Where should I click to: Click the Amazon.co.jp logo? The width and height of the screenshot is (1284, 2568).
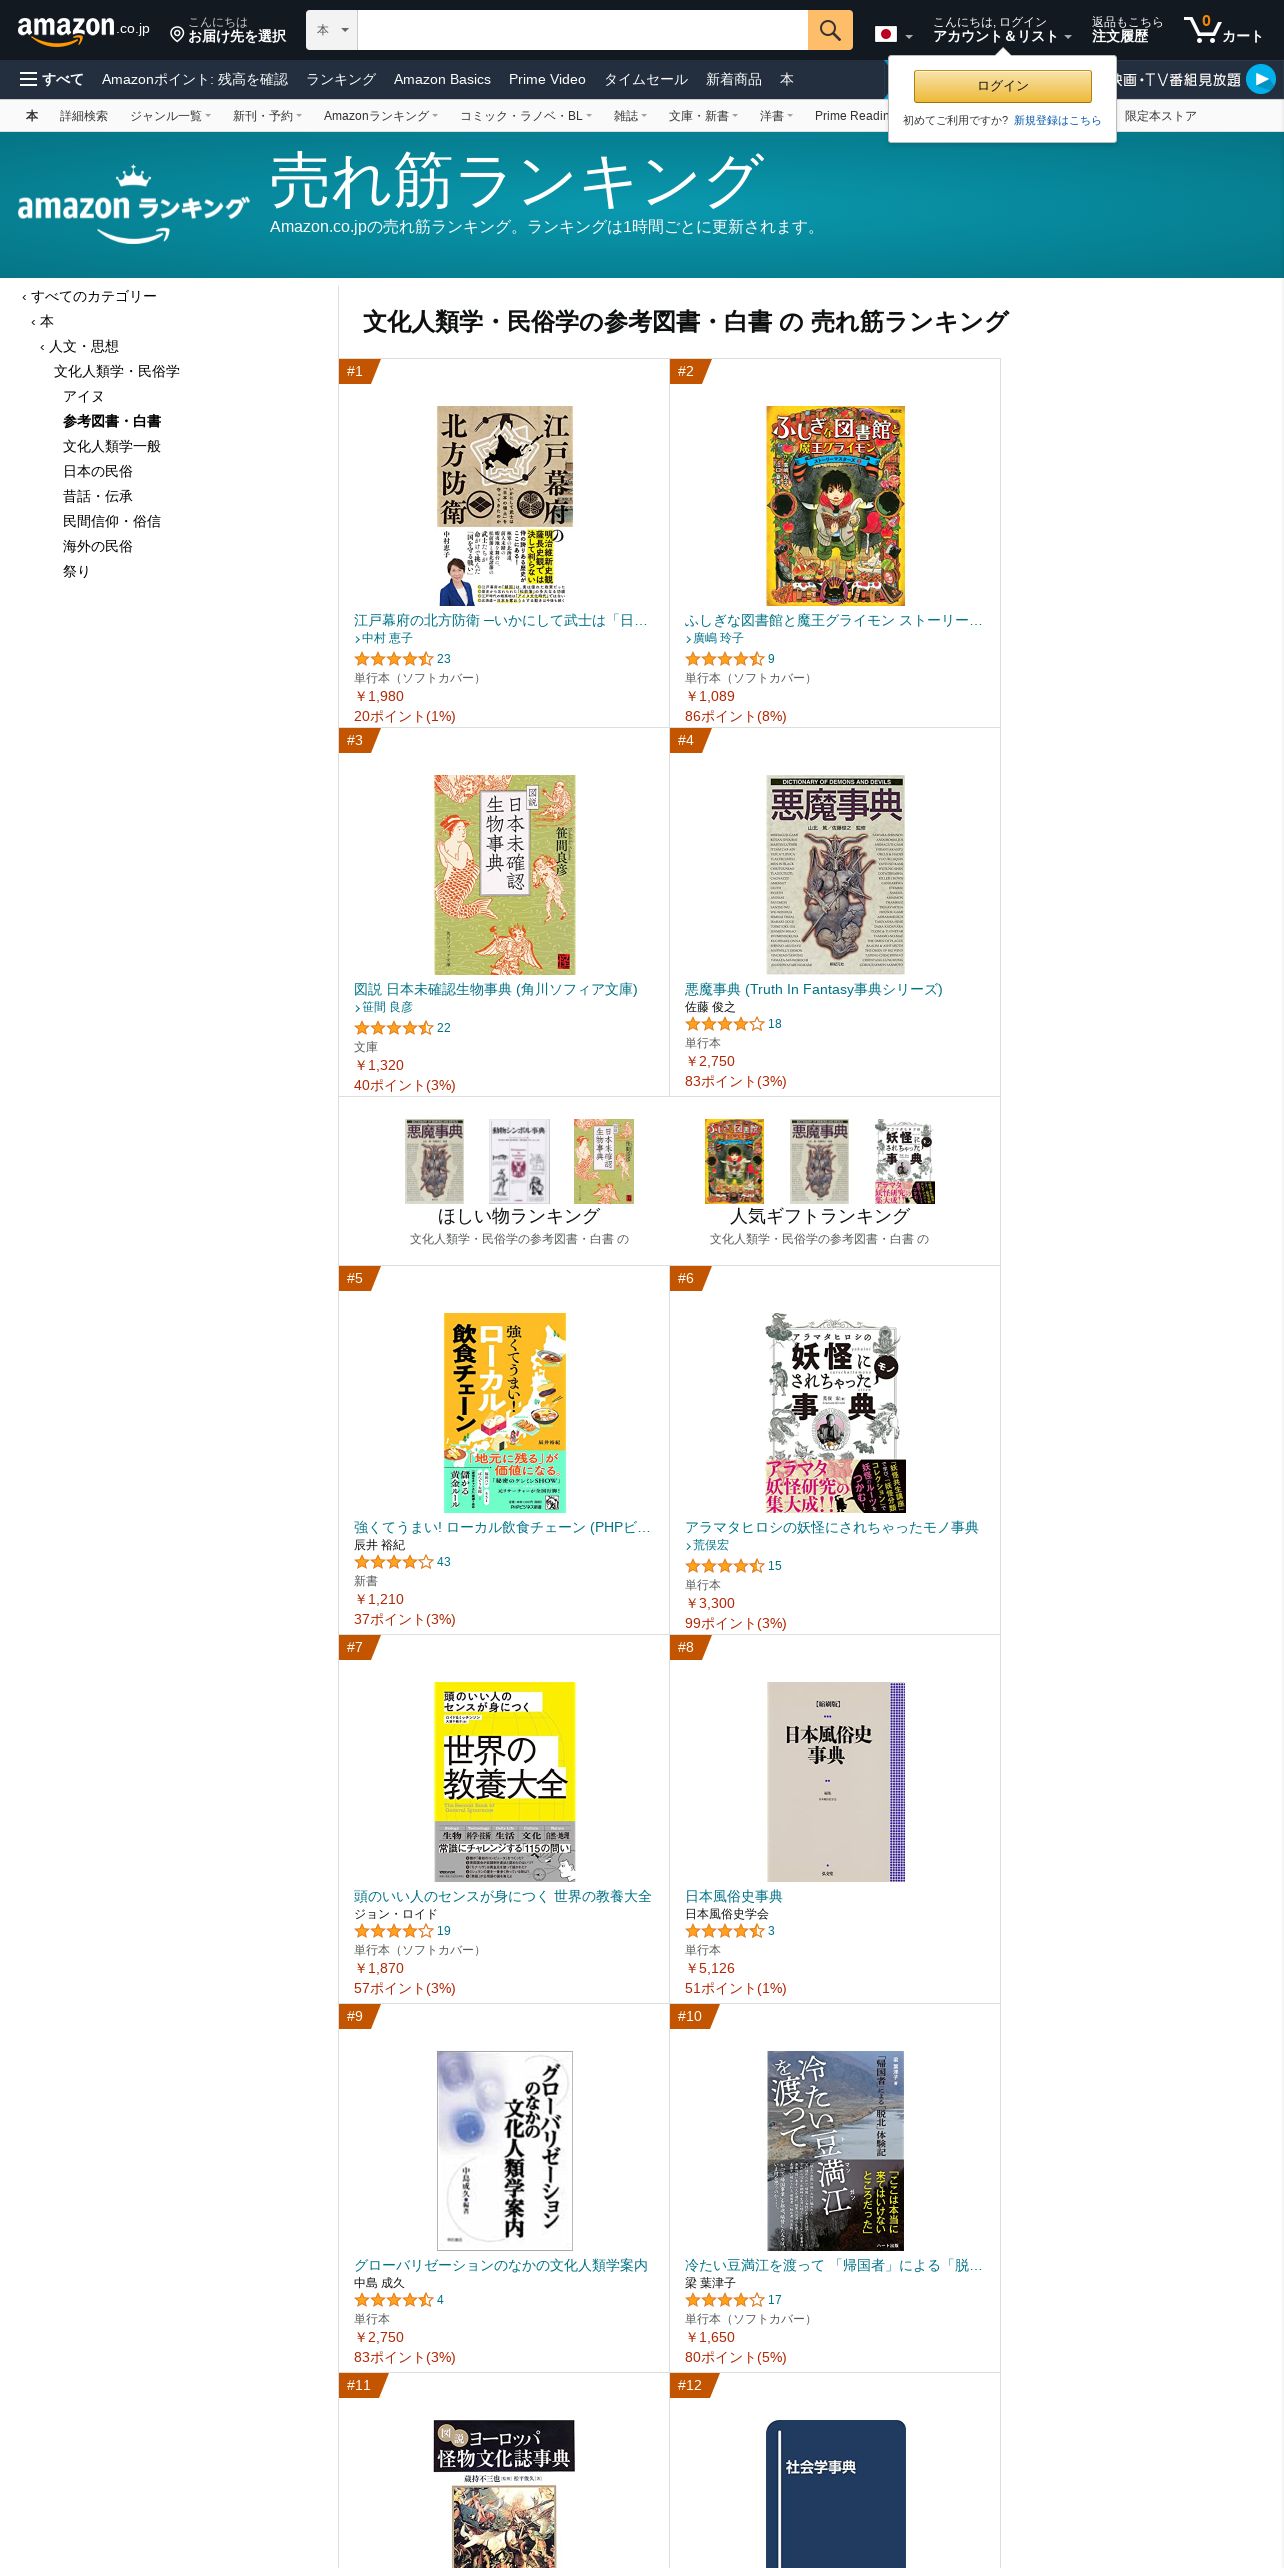(x=84, y=30)
